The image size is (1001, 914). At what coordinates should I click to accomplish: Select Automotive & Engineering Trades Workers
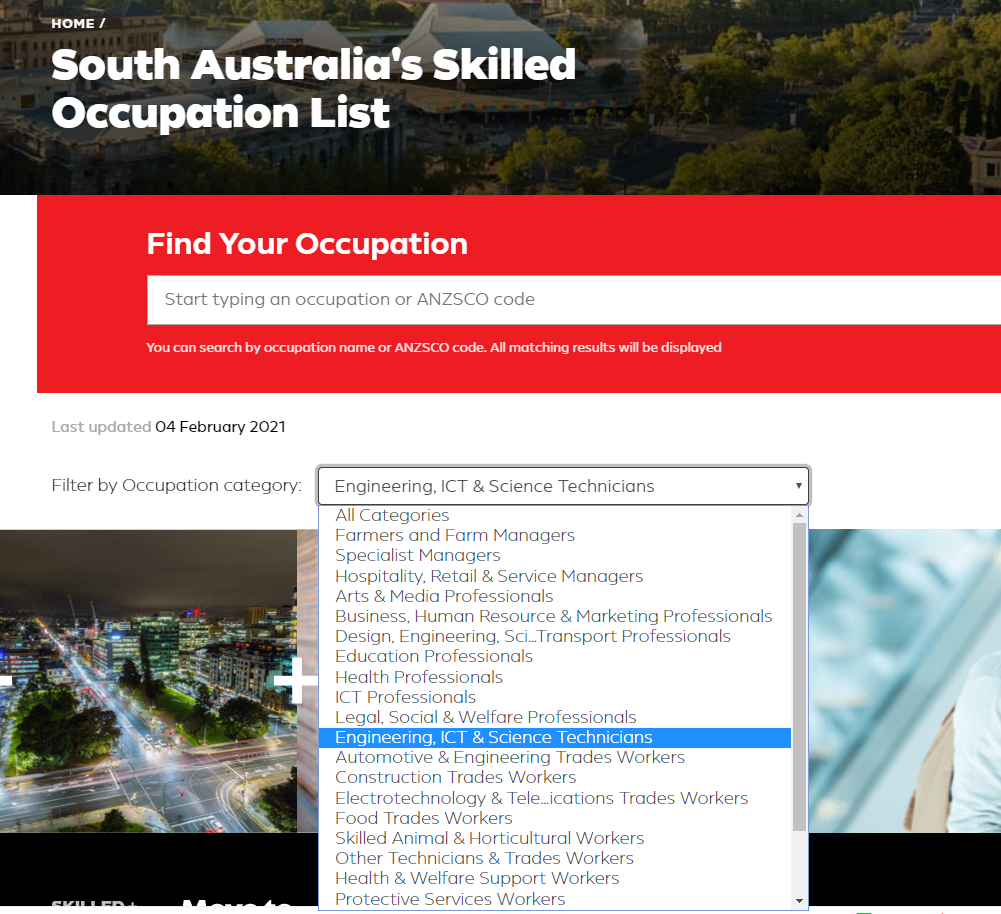click(510, 758)
